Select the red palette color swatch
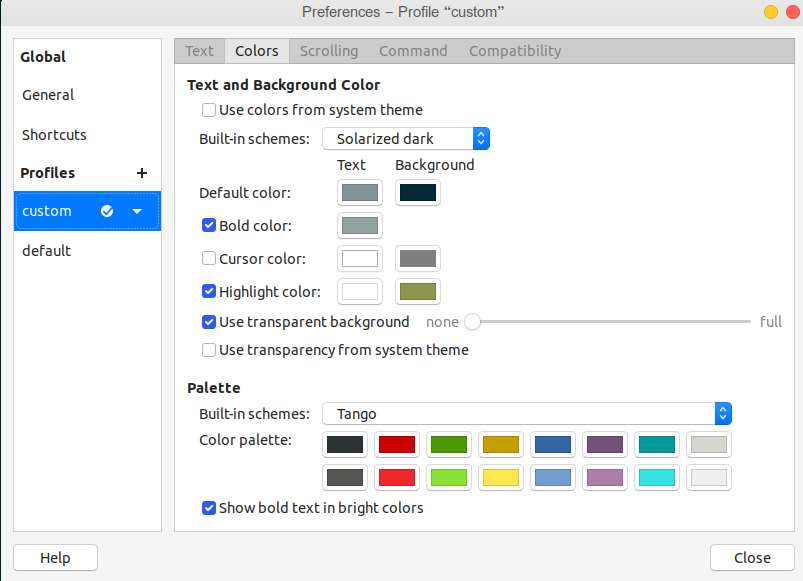This screenshot has height=581, width=803. coord(397,444)
